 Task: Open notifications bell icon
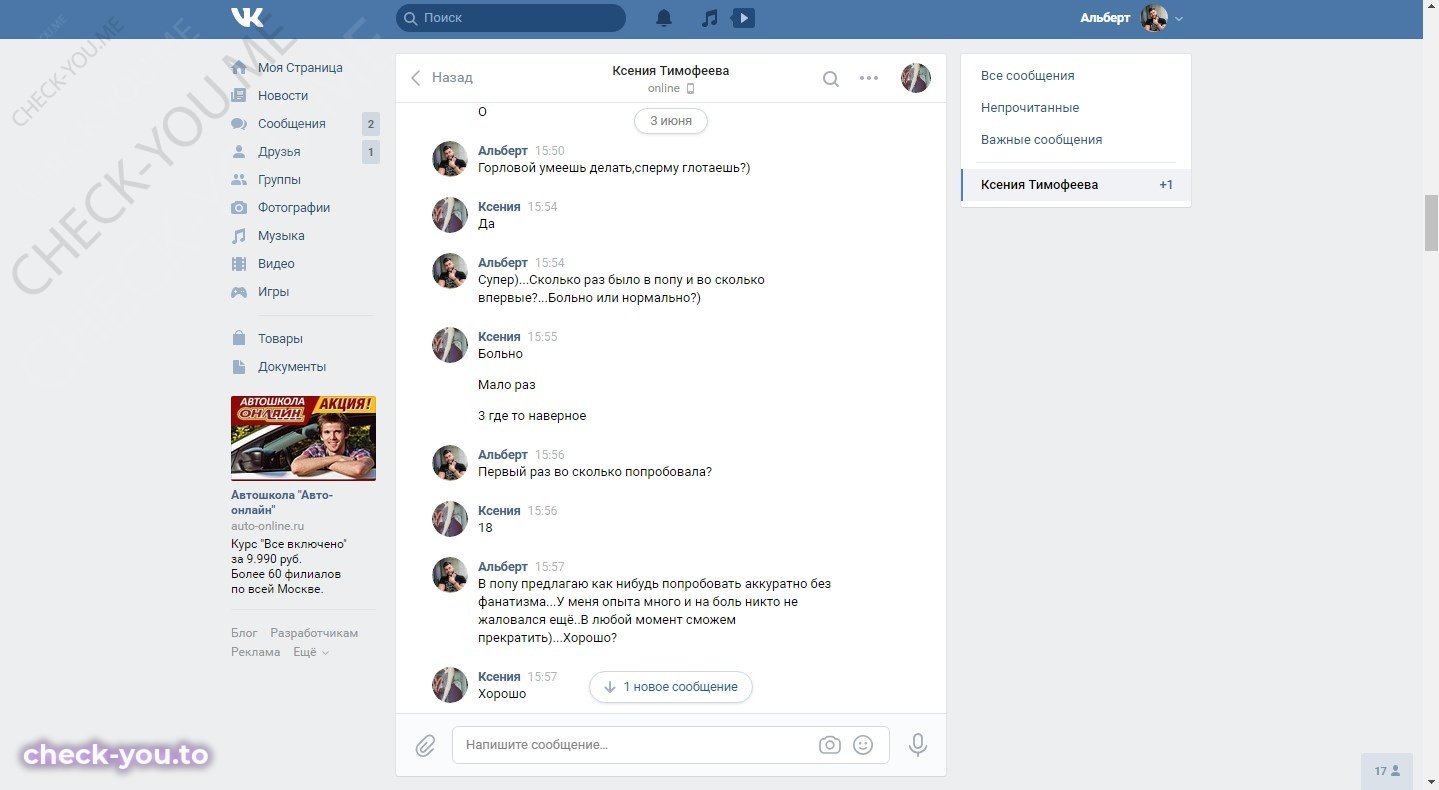click(664, 18)
